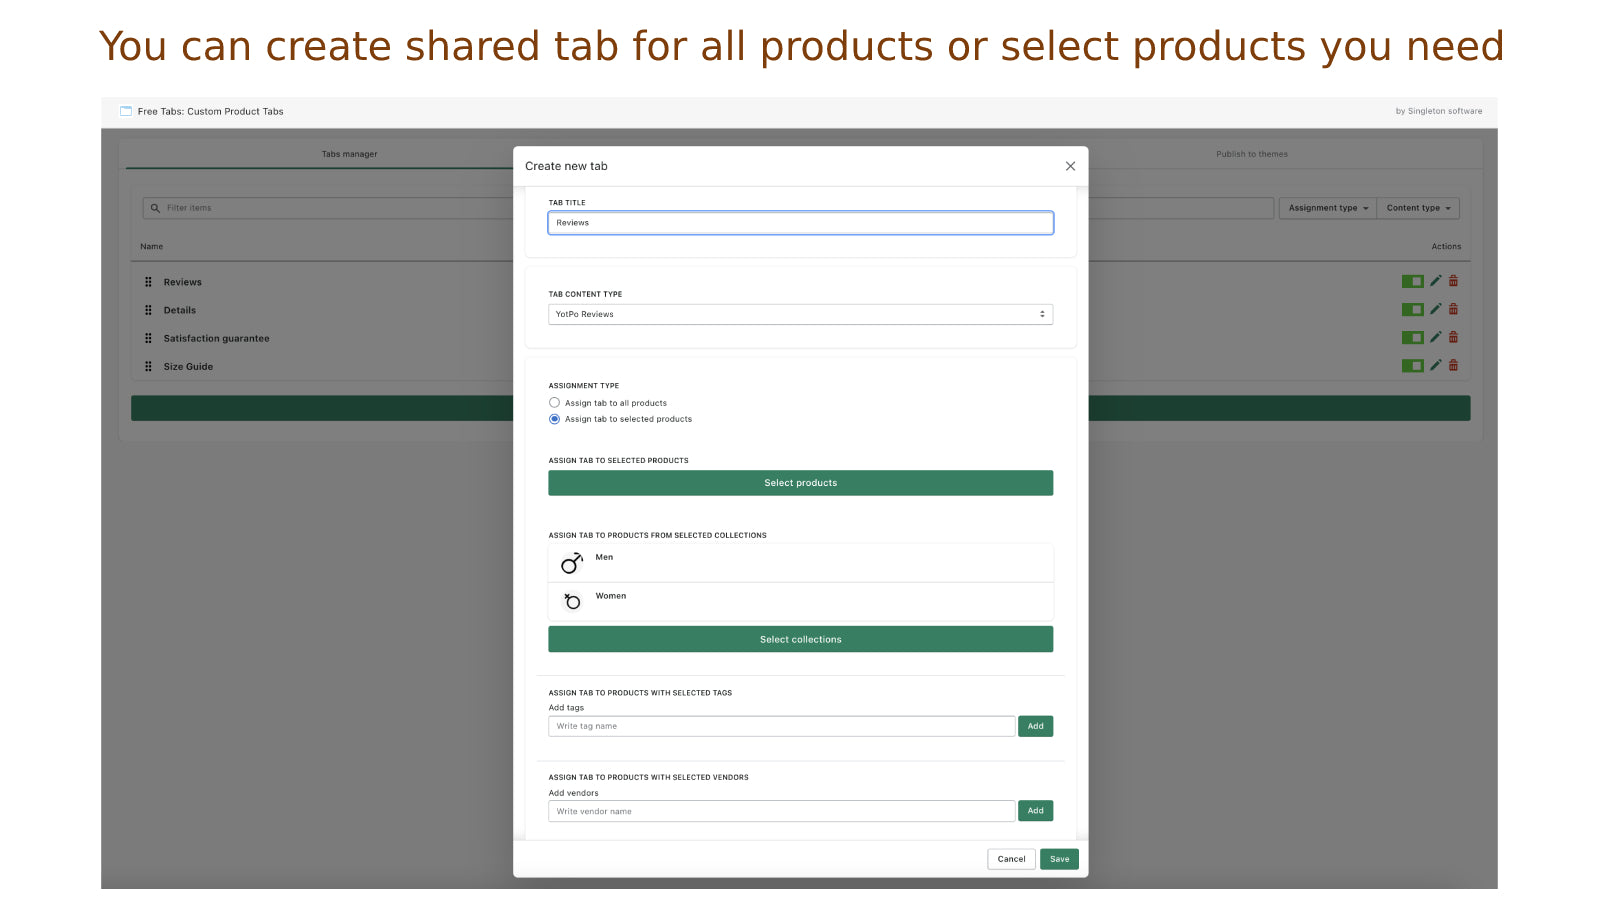Select the 'Assign tab to all products' radio
The image size is (1600, 900).
554,402
